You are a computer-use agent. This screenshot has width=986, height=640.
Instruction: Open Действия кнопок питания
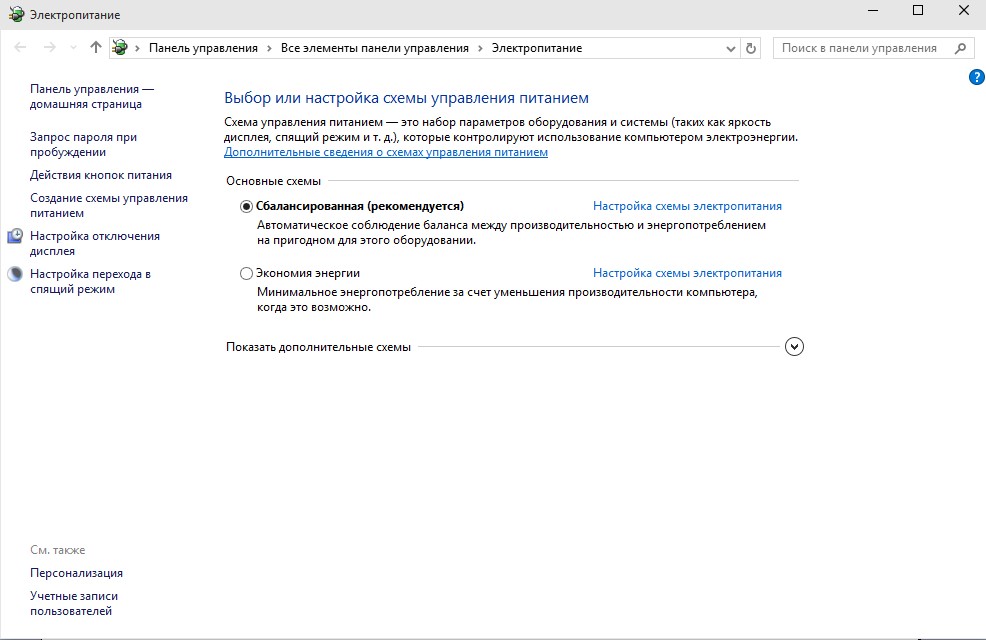tap(101, 175)
